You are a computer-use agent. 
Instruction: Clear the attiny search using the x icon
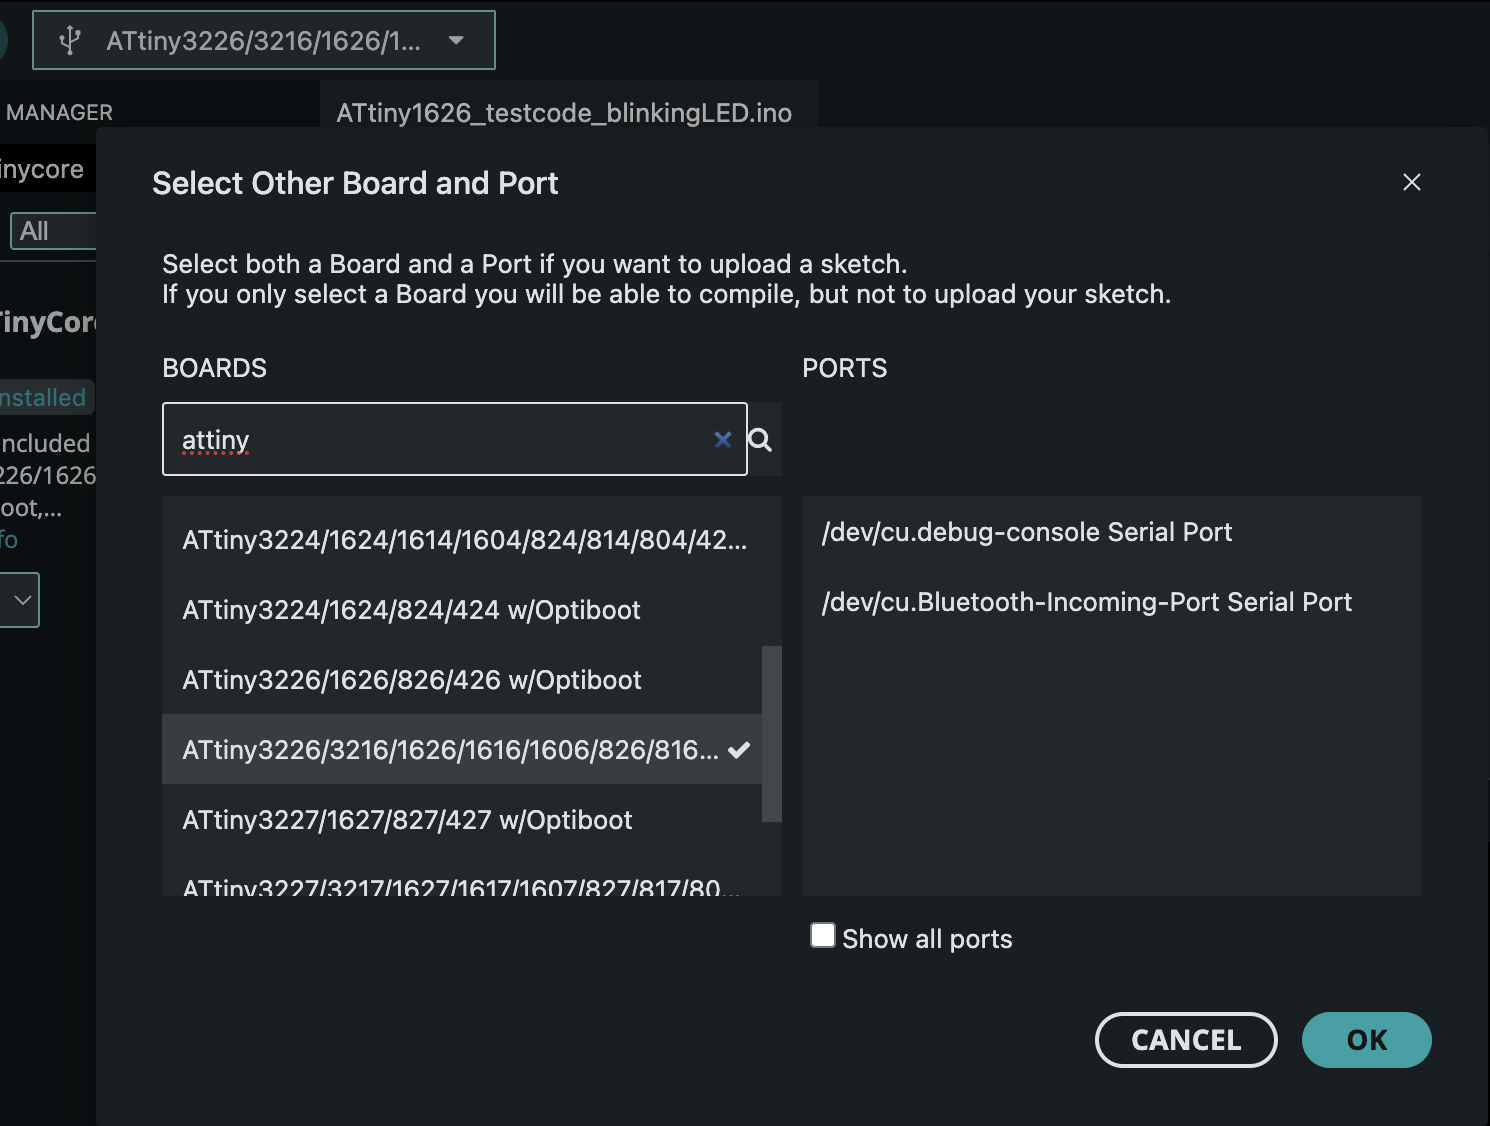pos(722,439)
